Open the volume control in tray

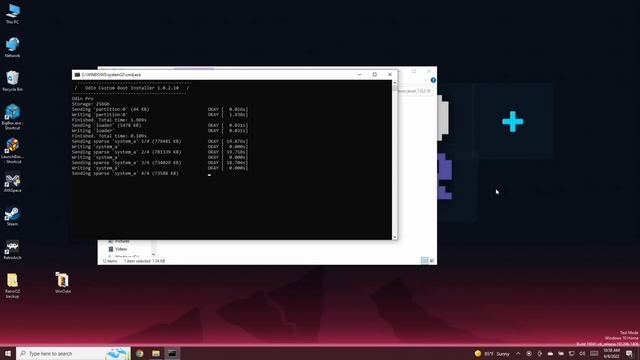(x=582, y=353)
